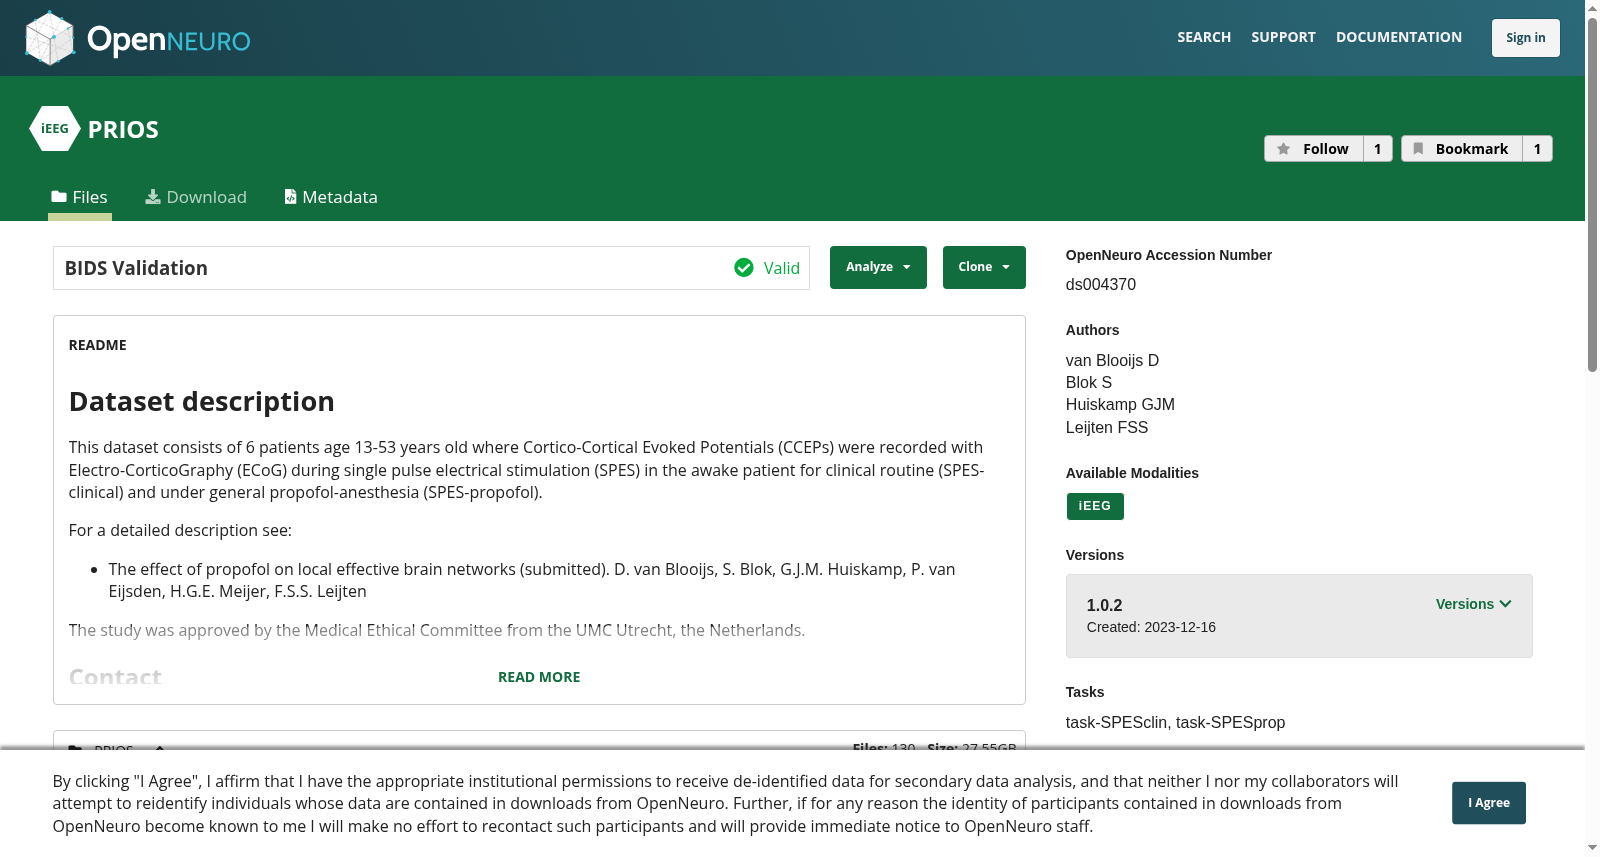Open SEARCH in the top navigation
The image size is (1600, 857).
[x=1204, y=37]
